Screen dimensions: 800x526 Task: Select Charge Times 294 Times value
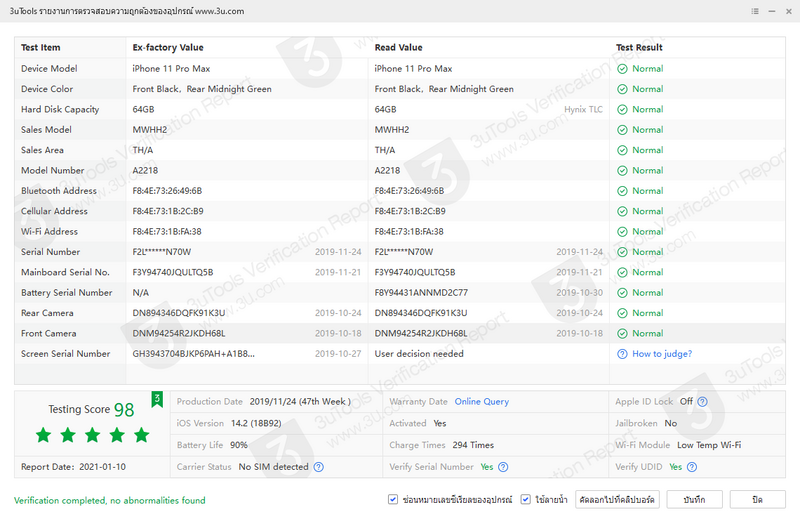click(473, 445)
